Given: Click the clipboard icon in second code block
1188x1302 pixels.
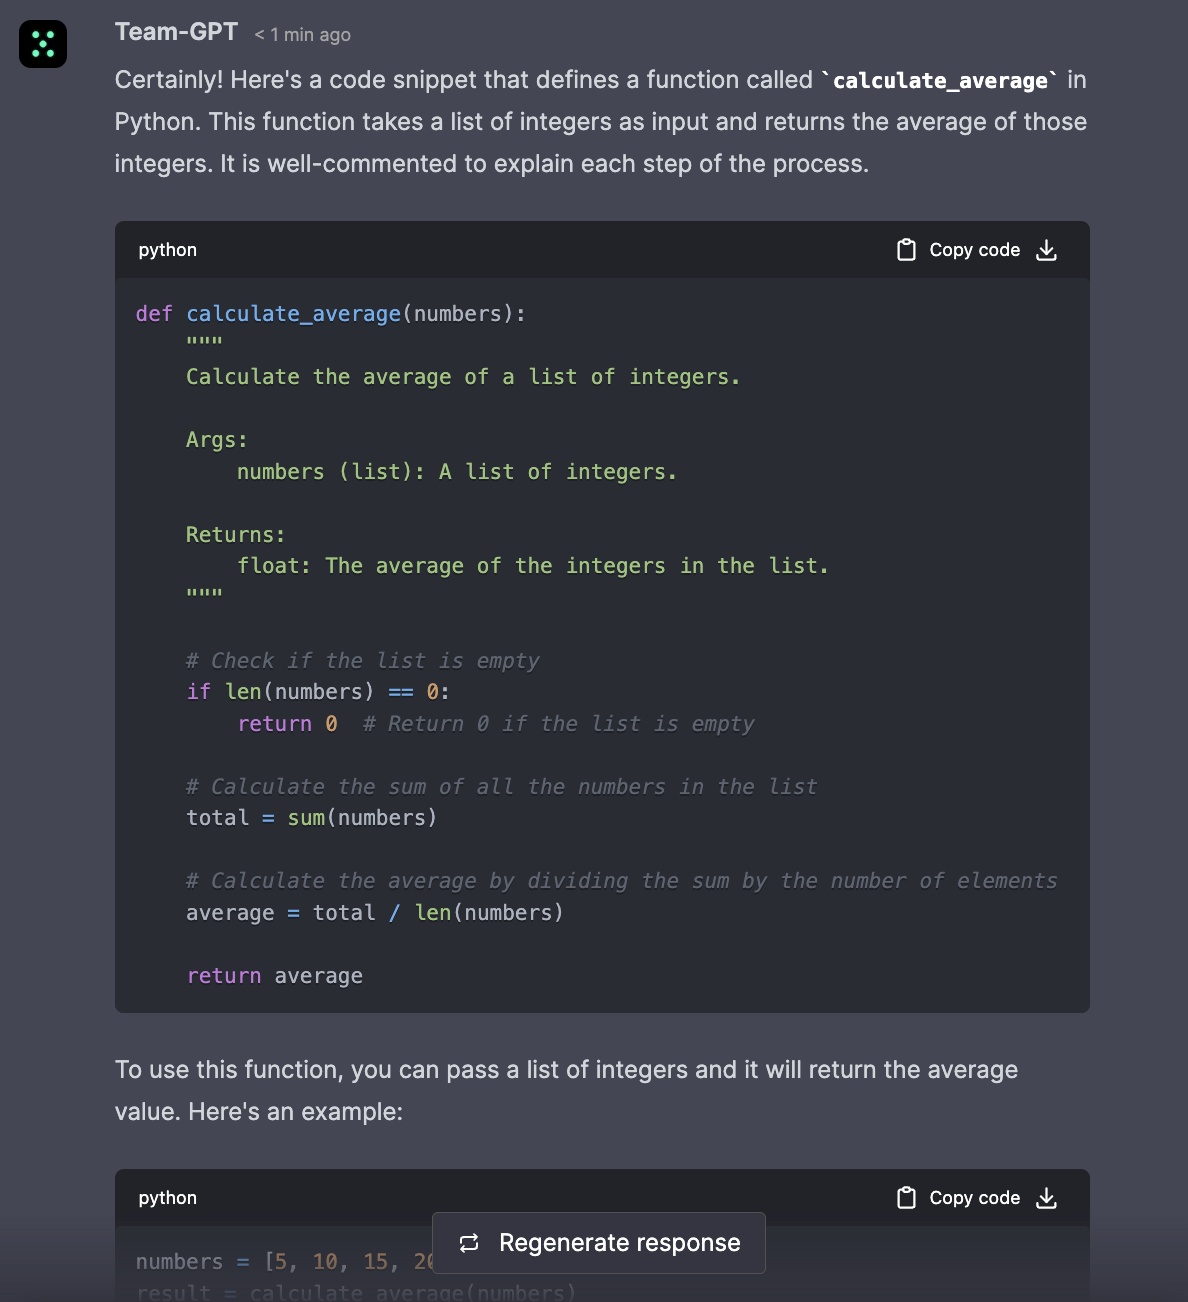Looking at the screenshot, I should click(x=906, y=1198).
